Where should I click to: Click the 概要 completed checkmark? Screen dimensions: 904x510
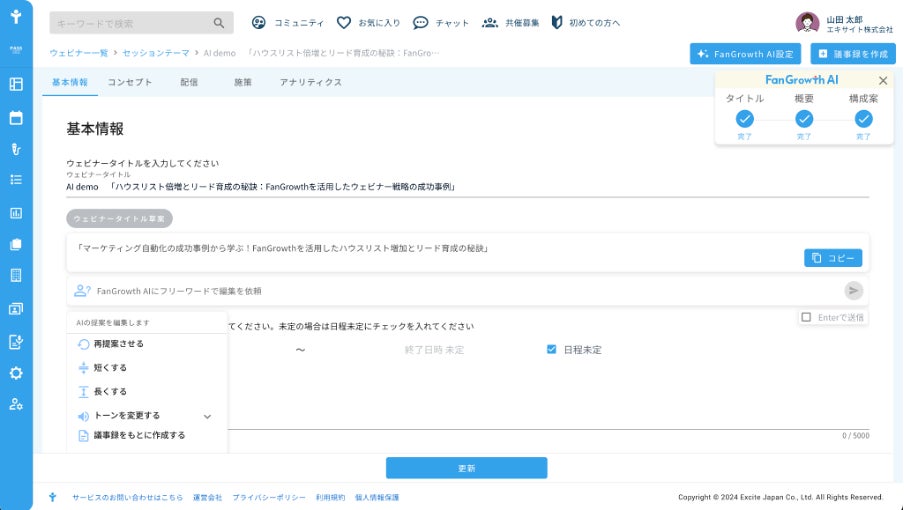coord(804,119)
